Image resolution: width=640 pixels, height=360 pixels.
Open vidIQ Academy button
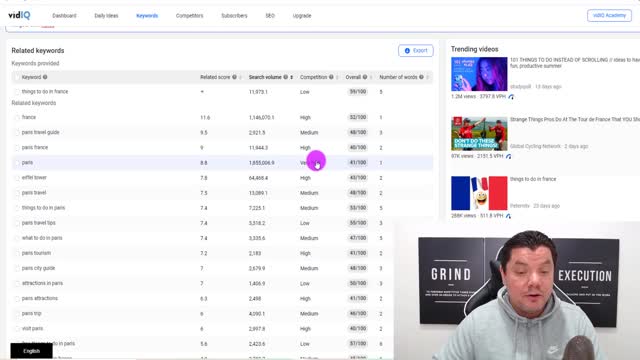pyautogui.click(x=609, y=16)
